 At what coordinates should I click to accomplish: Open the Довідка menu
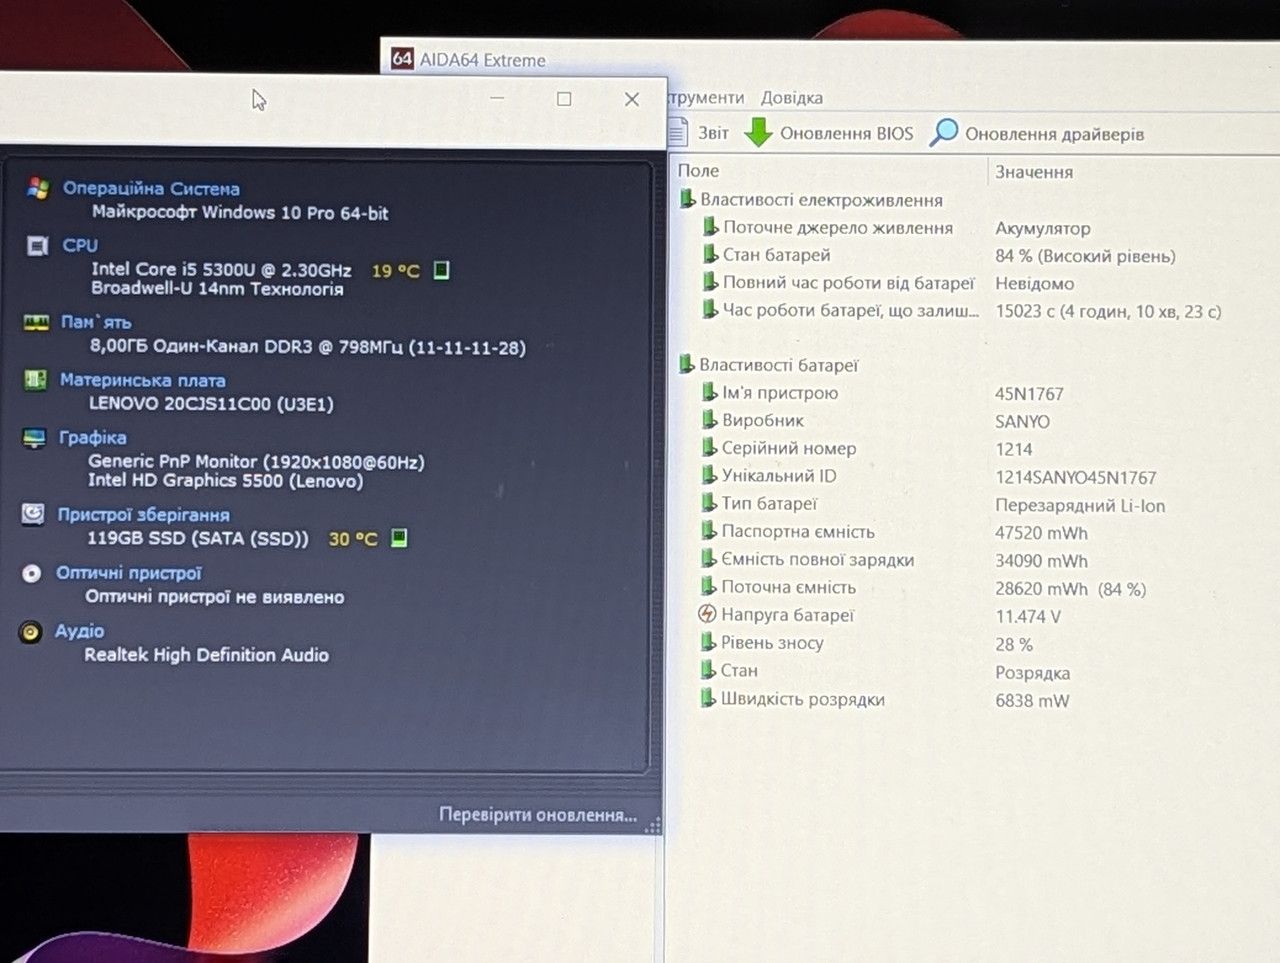click(791, 98)
